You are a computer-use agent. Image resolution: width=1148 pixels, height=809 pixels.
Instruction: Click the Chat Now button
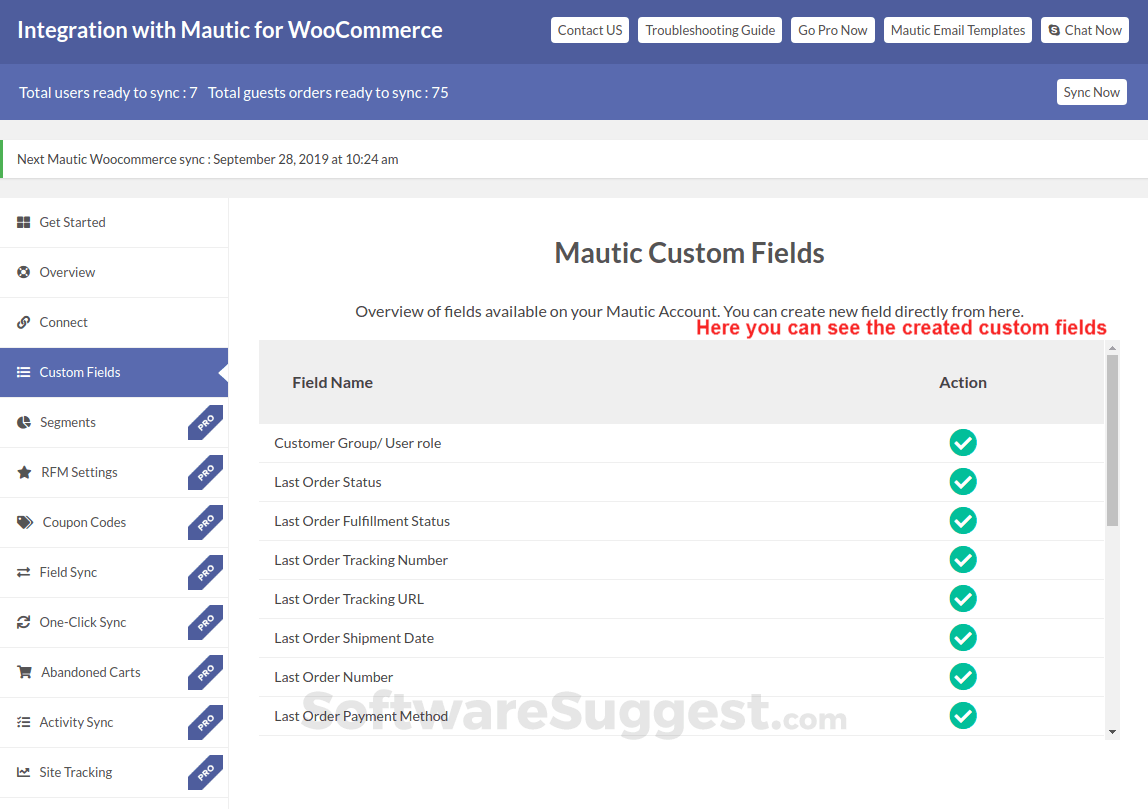pos(1085,30)
